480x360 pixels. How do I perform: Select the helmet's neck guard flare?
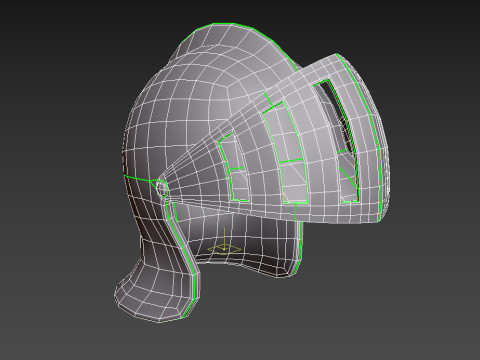tap(157, 291)
